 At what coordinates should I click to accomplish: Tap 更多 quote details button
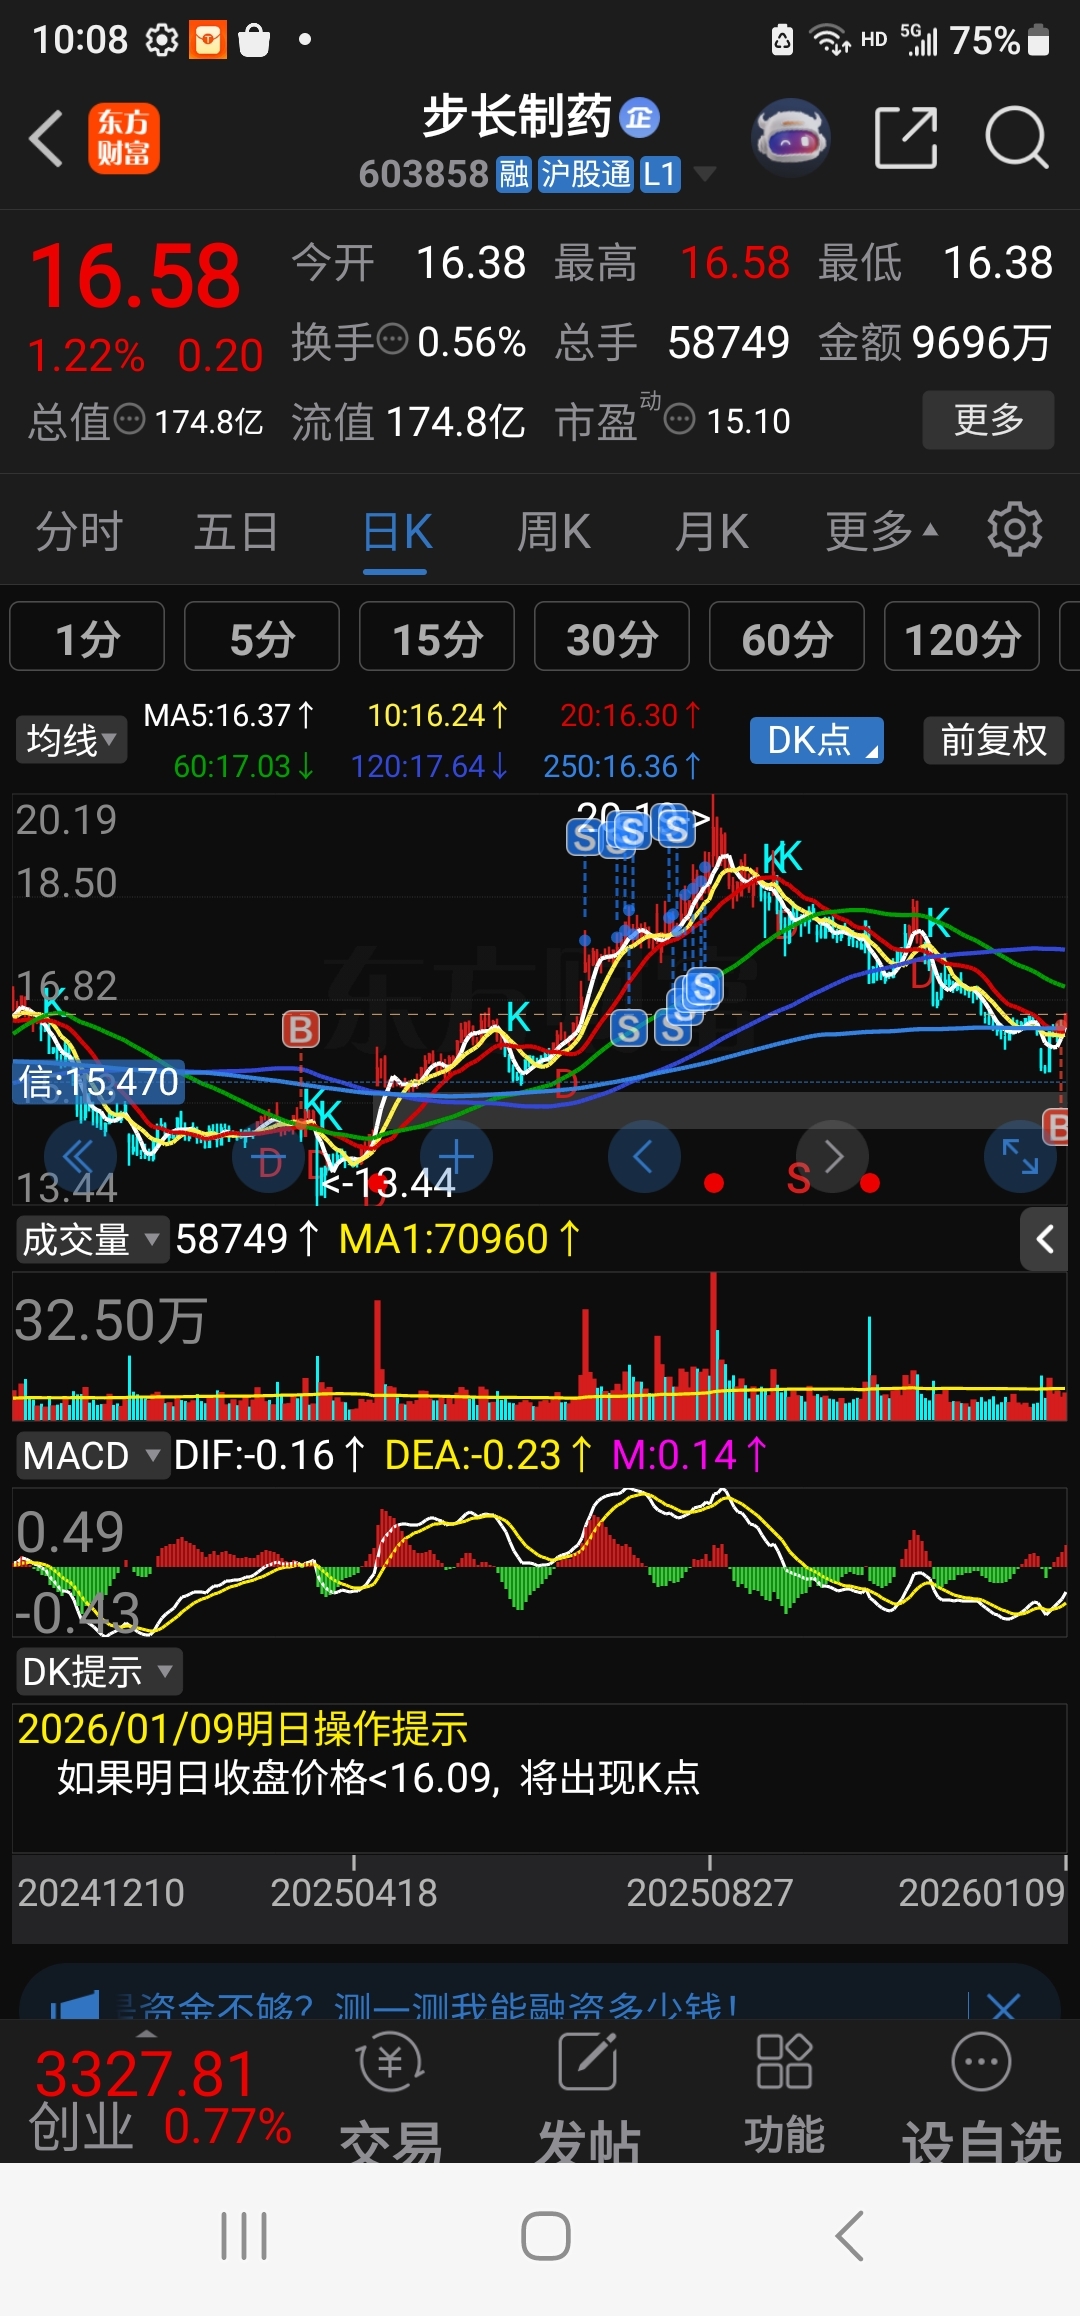(x=988, y=420)
